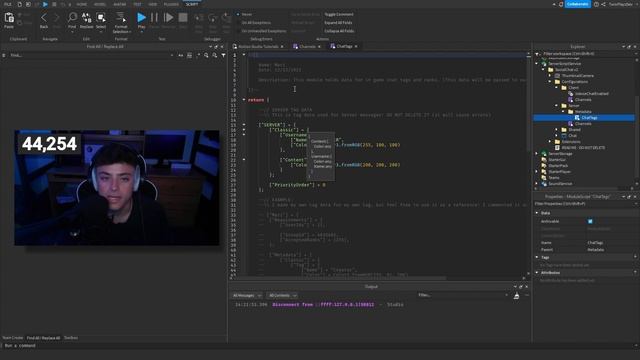The image size is (640, 360).
Task: Click the filter funnel icon in Find panel
Action: click(x=223, y=55)
